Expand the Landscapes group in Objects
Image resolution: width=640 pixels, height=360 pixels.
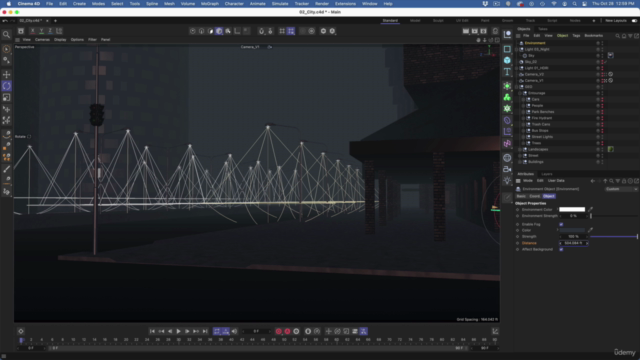coord(520,149)
